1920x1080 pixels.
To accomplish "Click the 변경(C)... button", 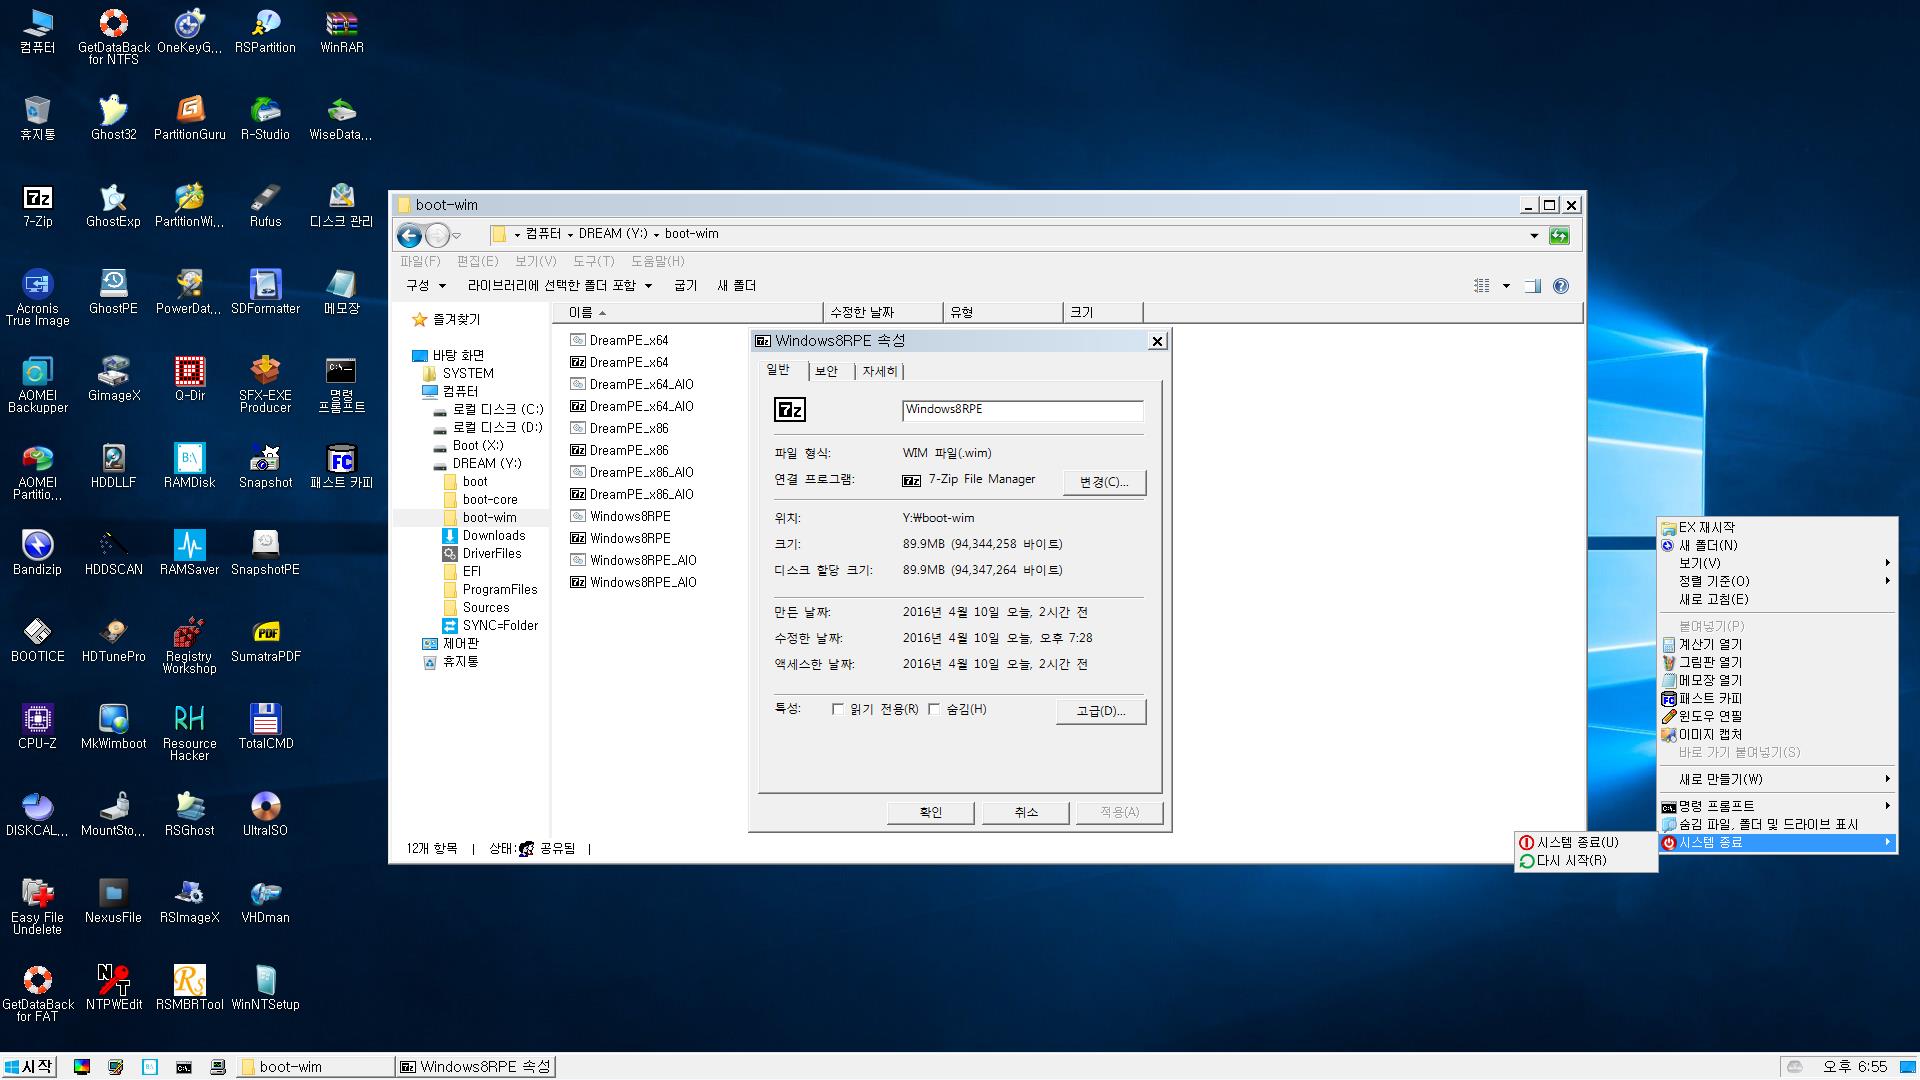I will [x=1104, y=482].
